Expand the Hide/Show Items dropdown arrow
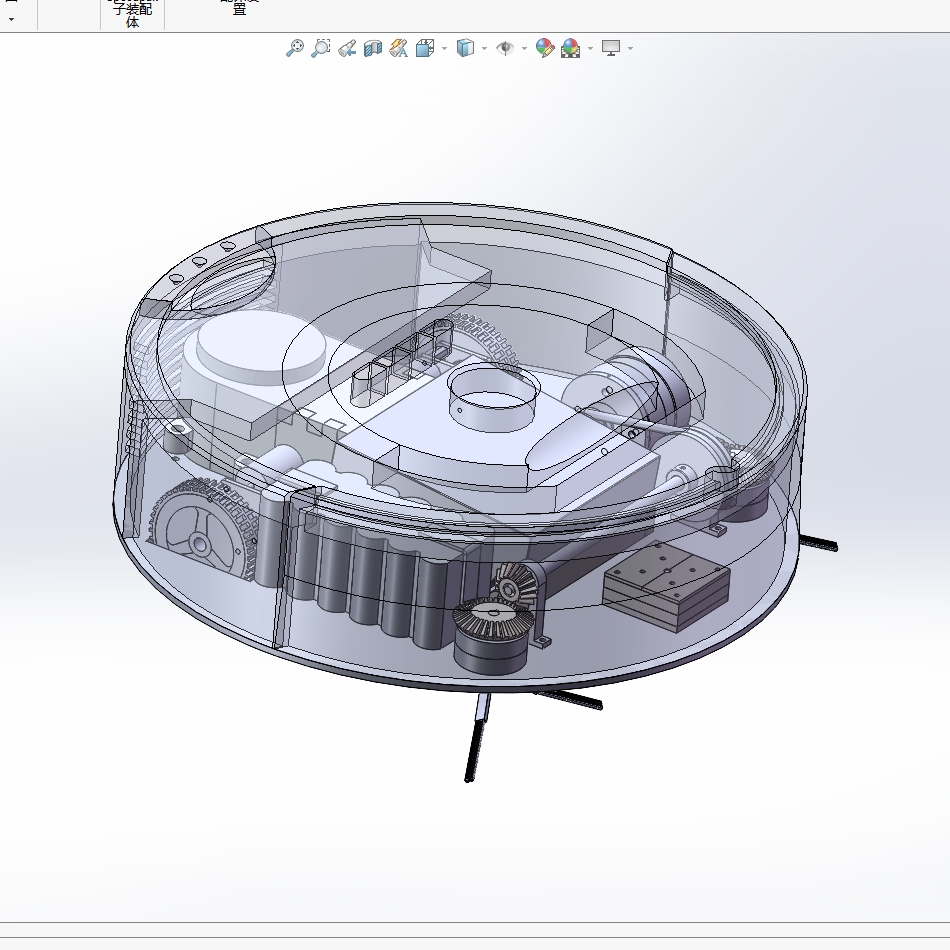The image size is (950, 950). pyautogui.click(x=524, y=48)
